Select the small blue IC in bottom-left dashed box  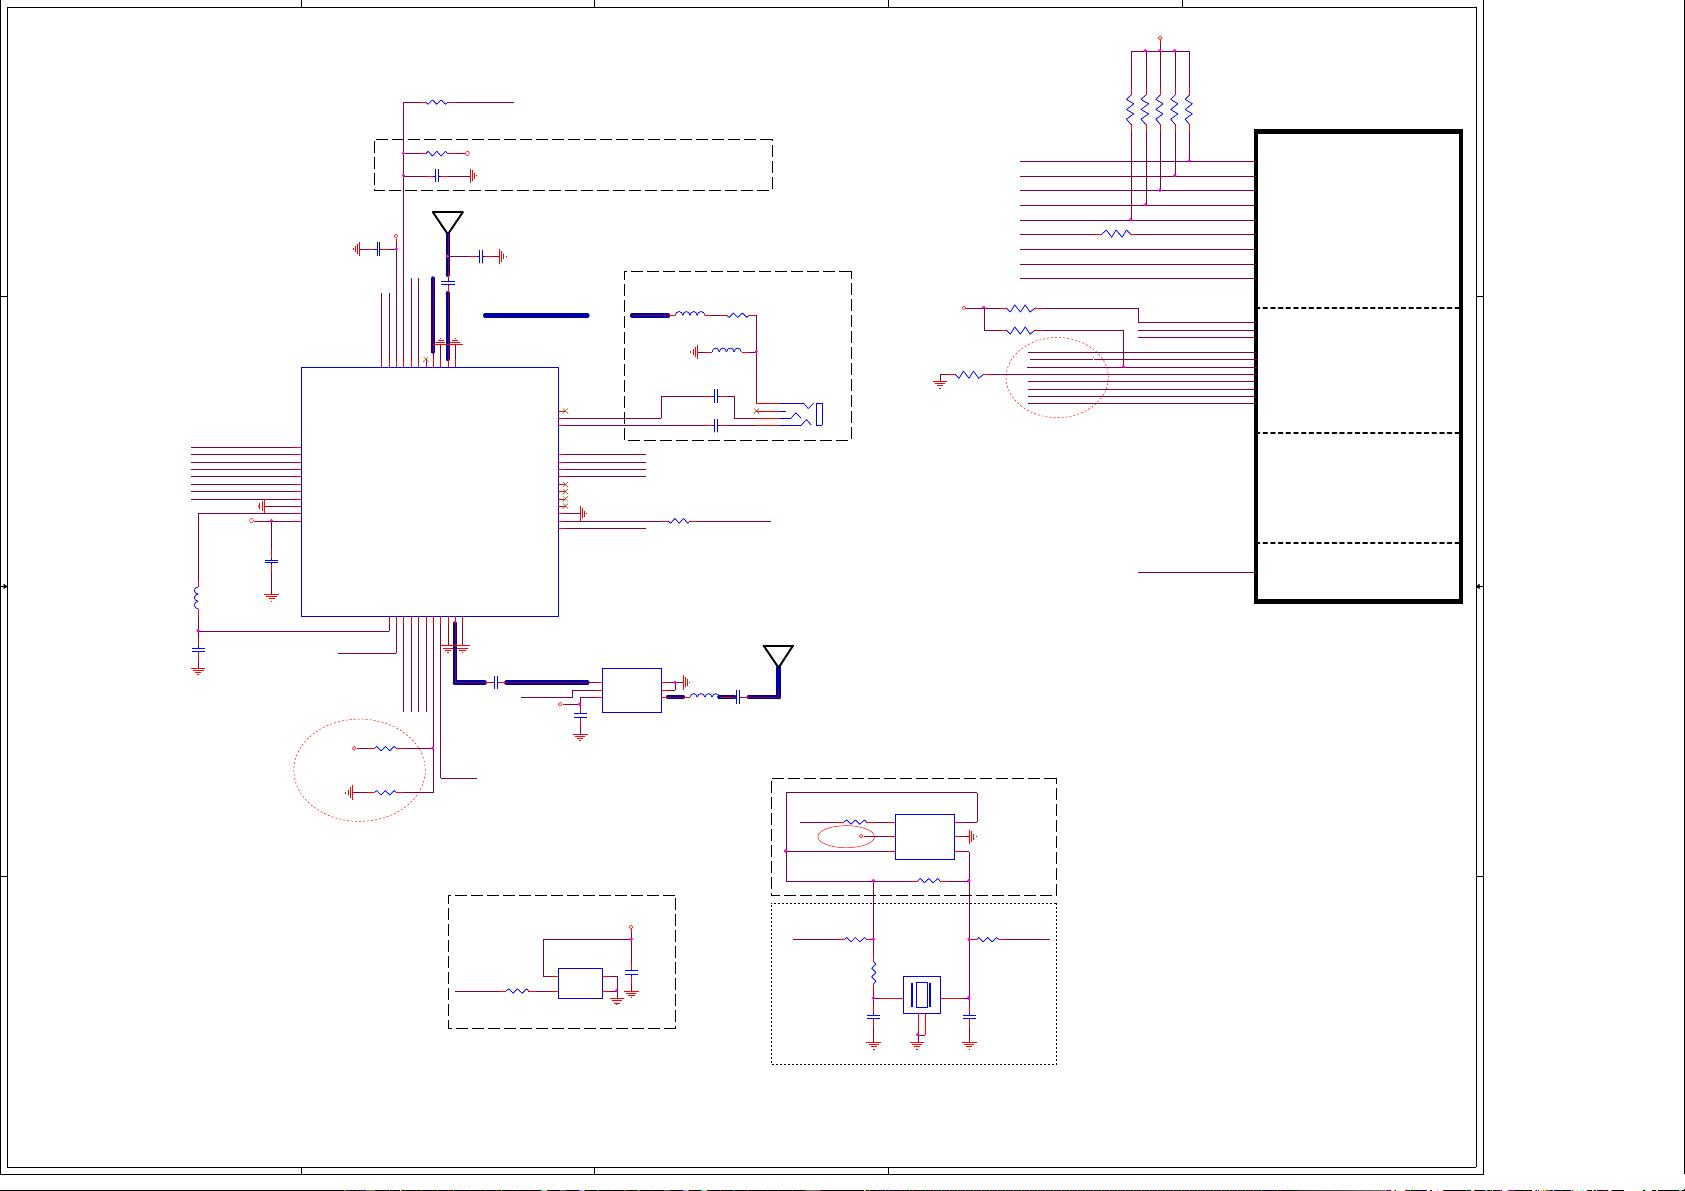point(580,983)
